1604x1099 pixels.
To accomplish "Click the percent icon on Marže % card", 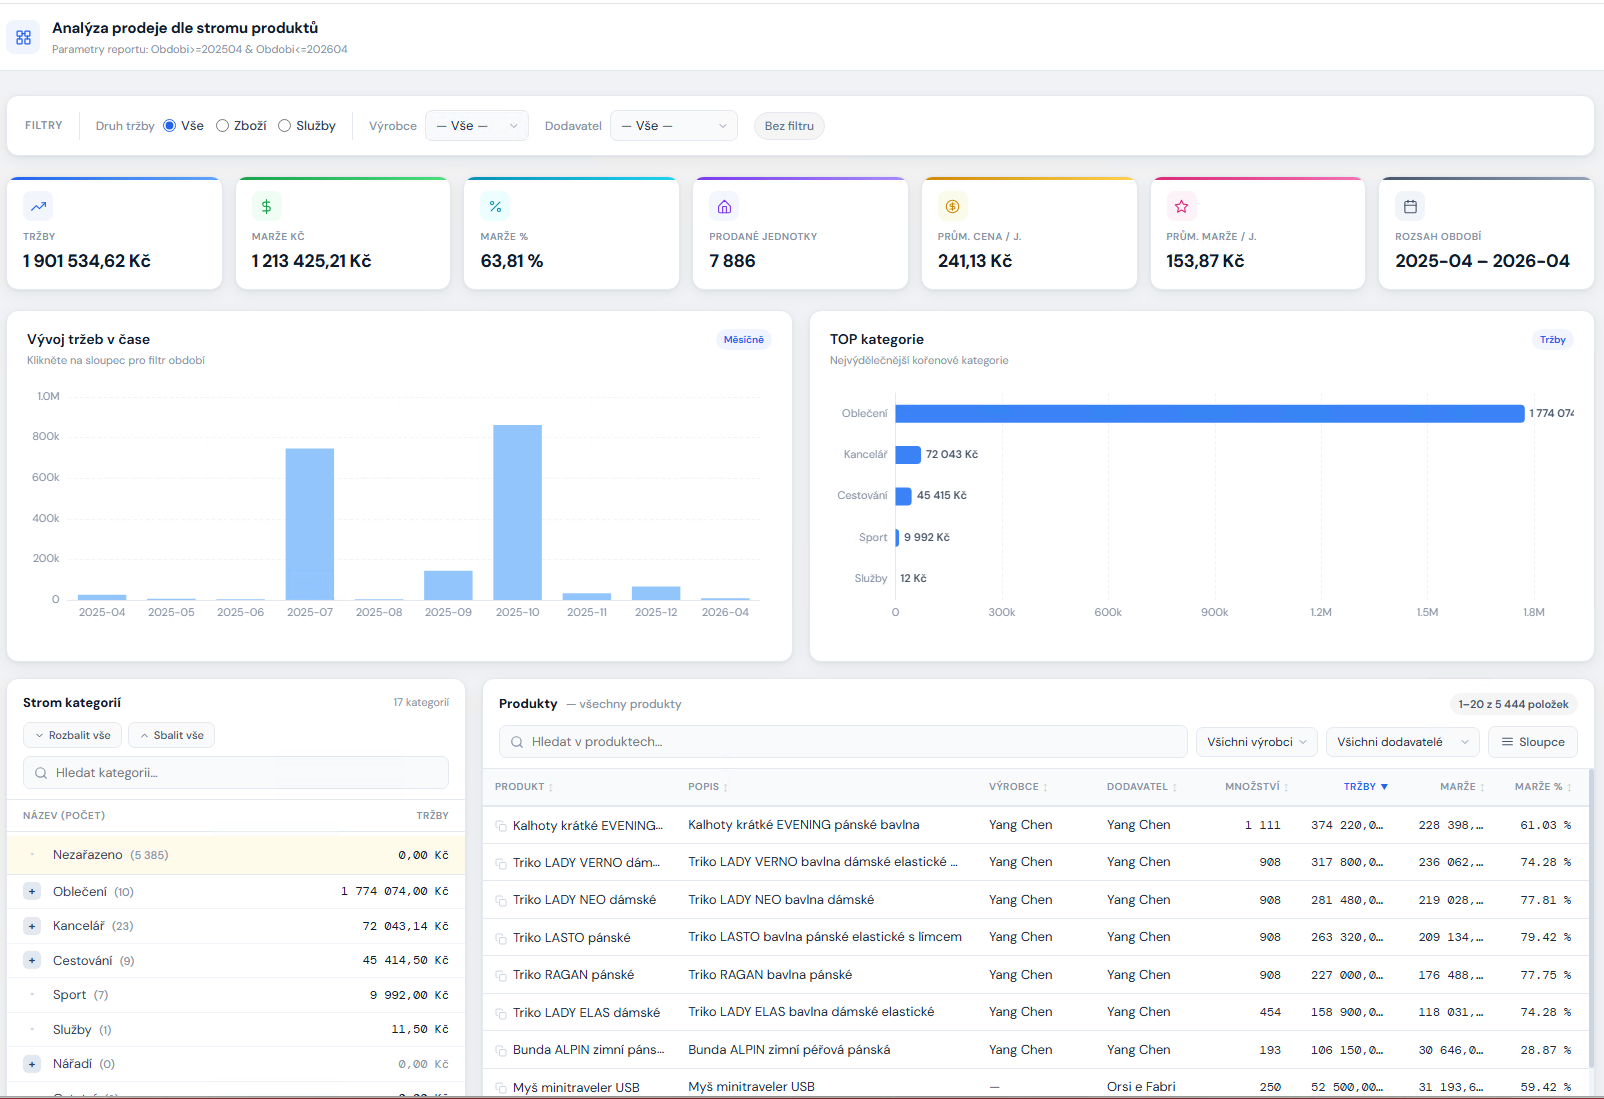I will [495, 207].
